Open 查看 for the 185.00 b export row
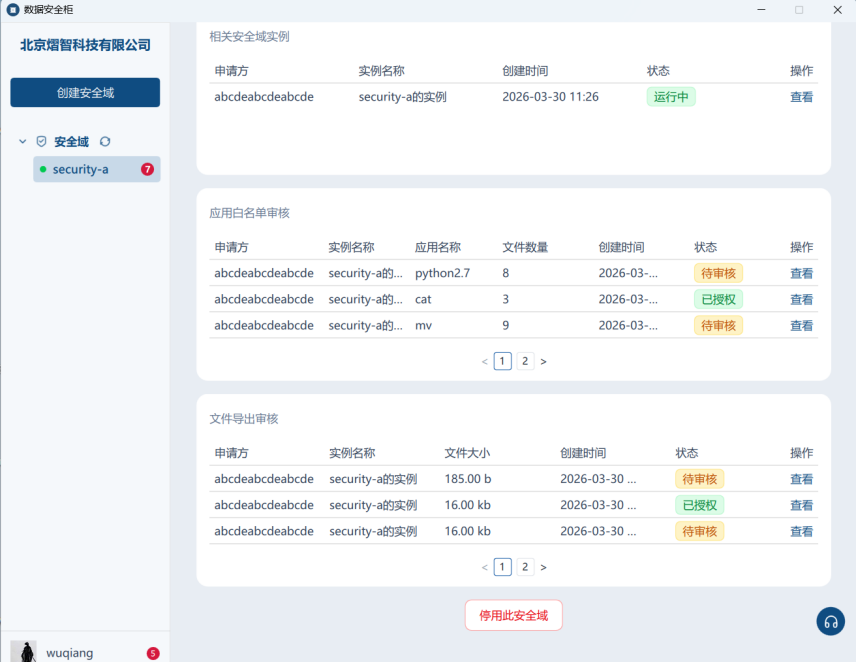This screenshot has height=662, width=856. 801,479
